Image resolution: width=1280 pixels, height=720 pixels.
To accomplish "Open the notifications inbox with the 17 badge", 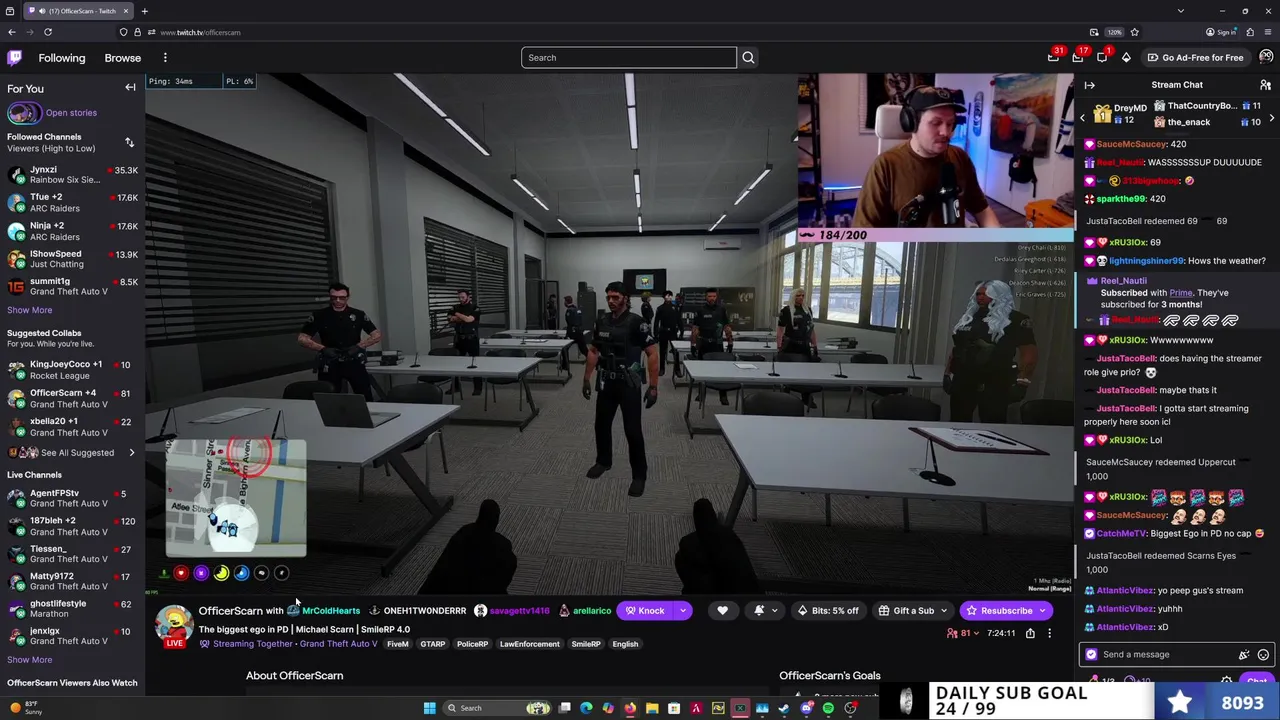I will tap(1078, 57).
